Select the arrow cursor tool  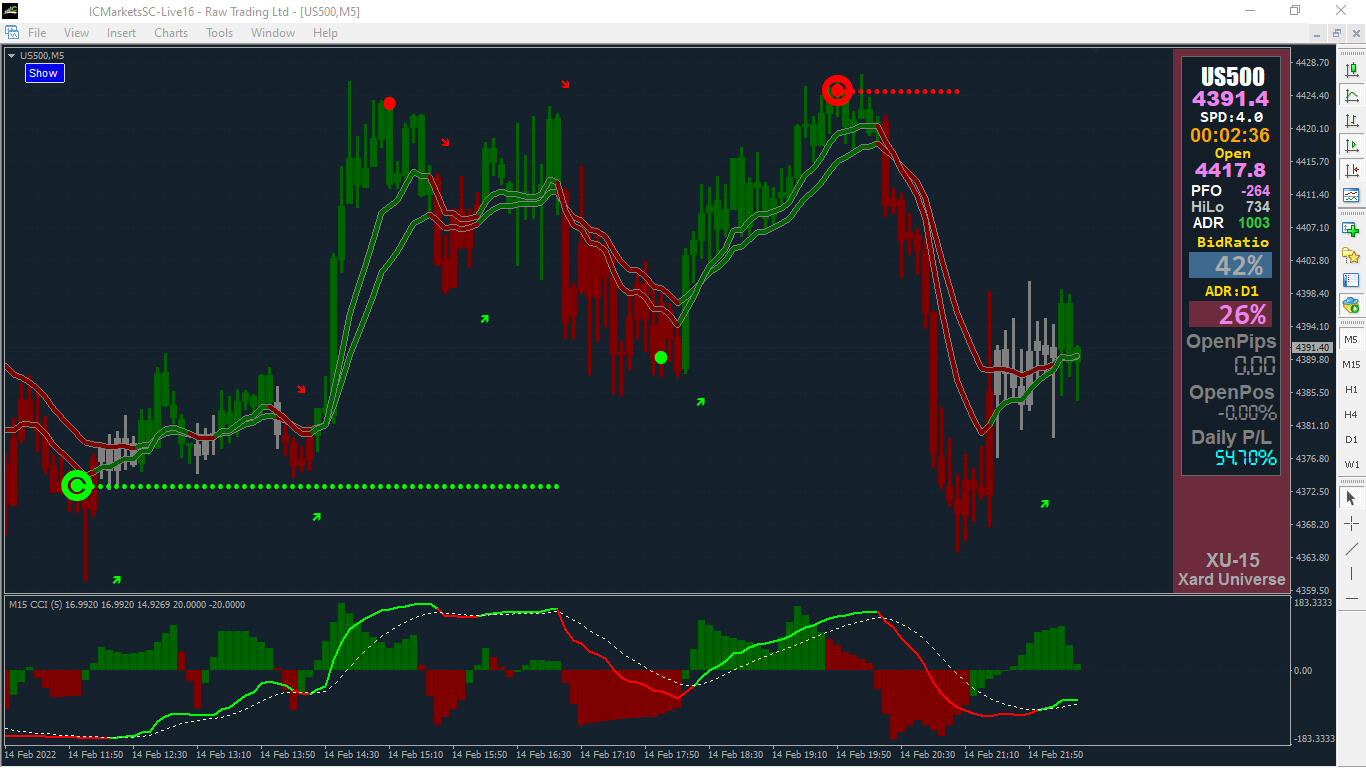[1352, 498]
